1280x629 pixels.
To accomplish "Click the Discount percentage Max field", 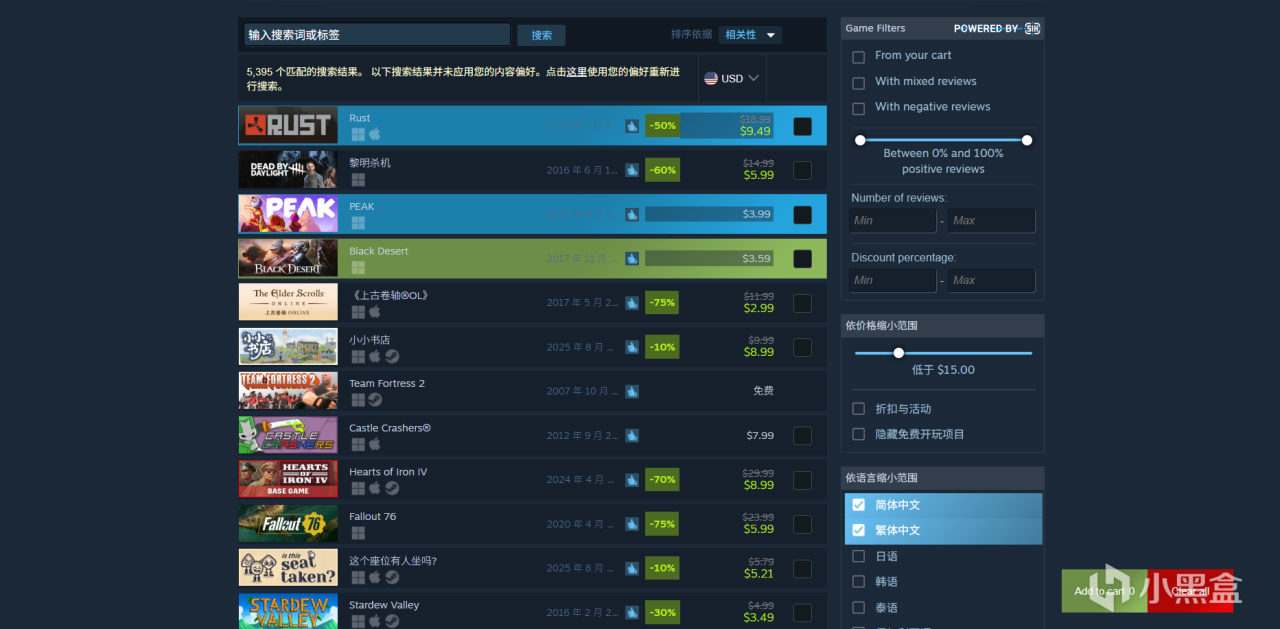I will (x=991, y=280).
